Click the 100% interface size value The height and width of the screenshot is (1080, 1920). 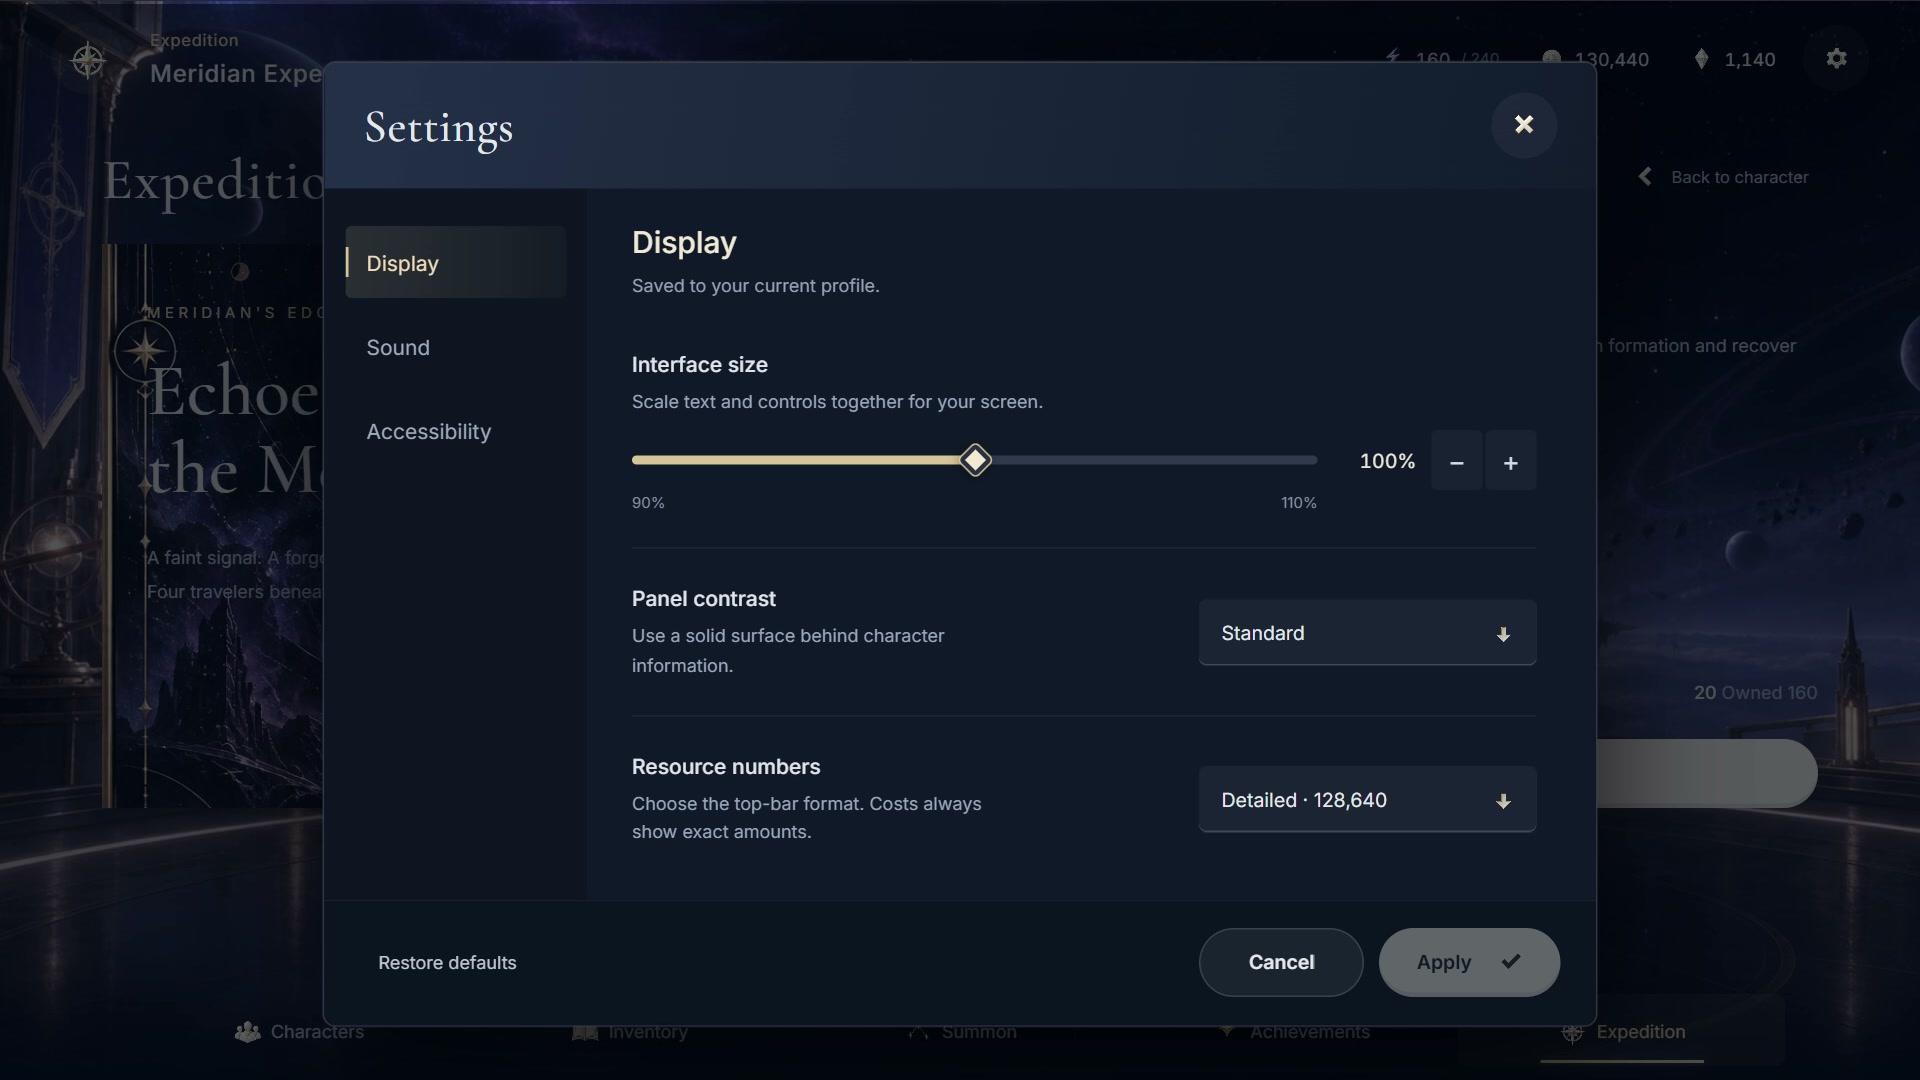(1387, 461)
